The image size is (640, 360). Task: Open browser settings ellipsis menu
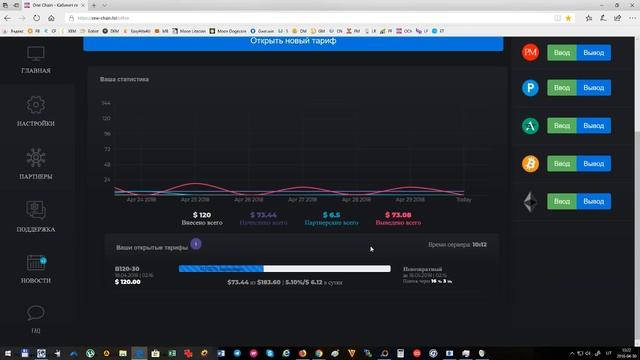click(x=632, y=18)
